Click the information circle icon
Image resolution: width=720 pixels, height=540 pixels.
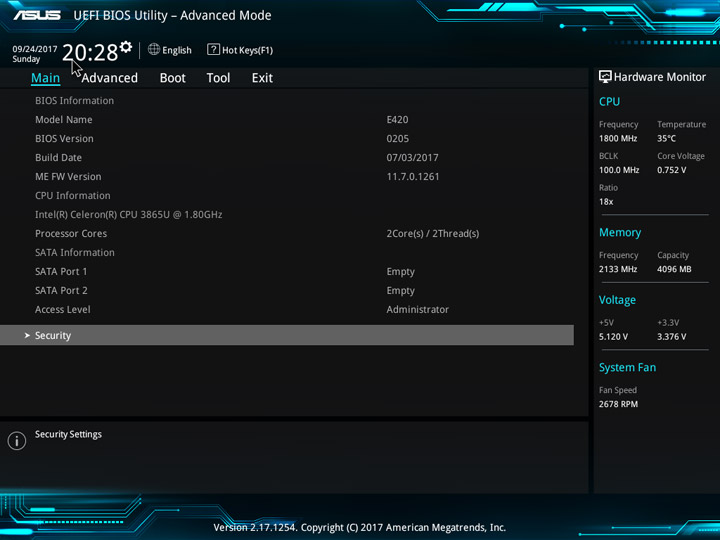17,441
